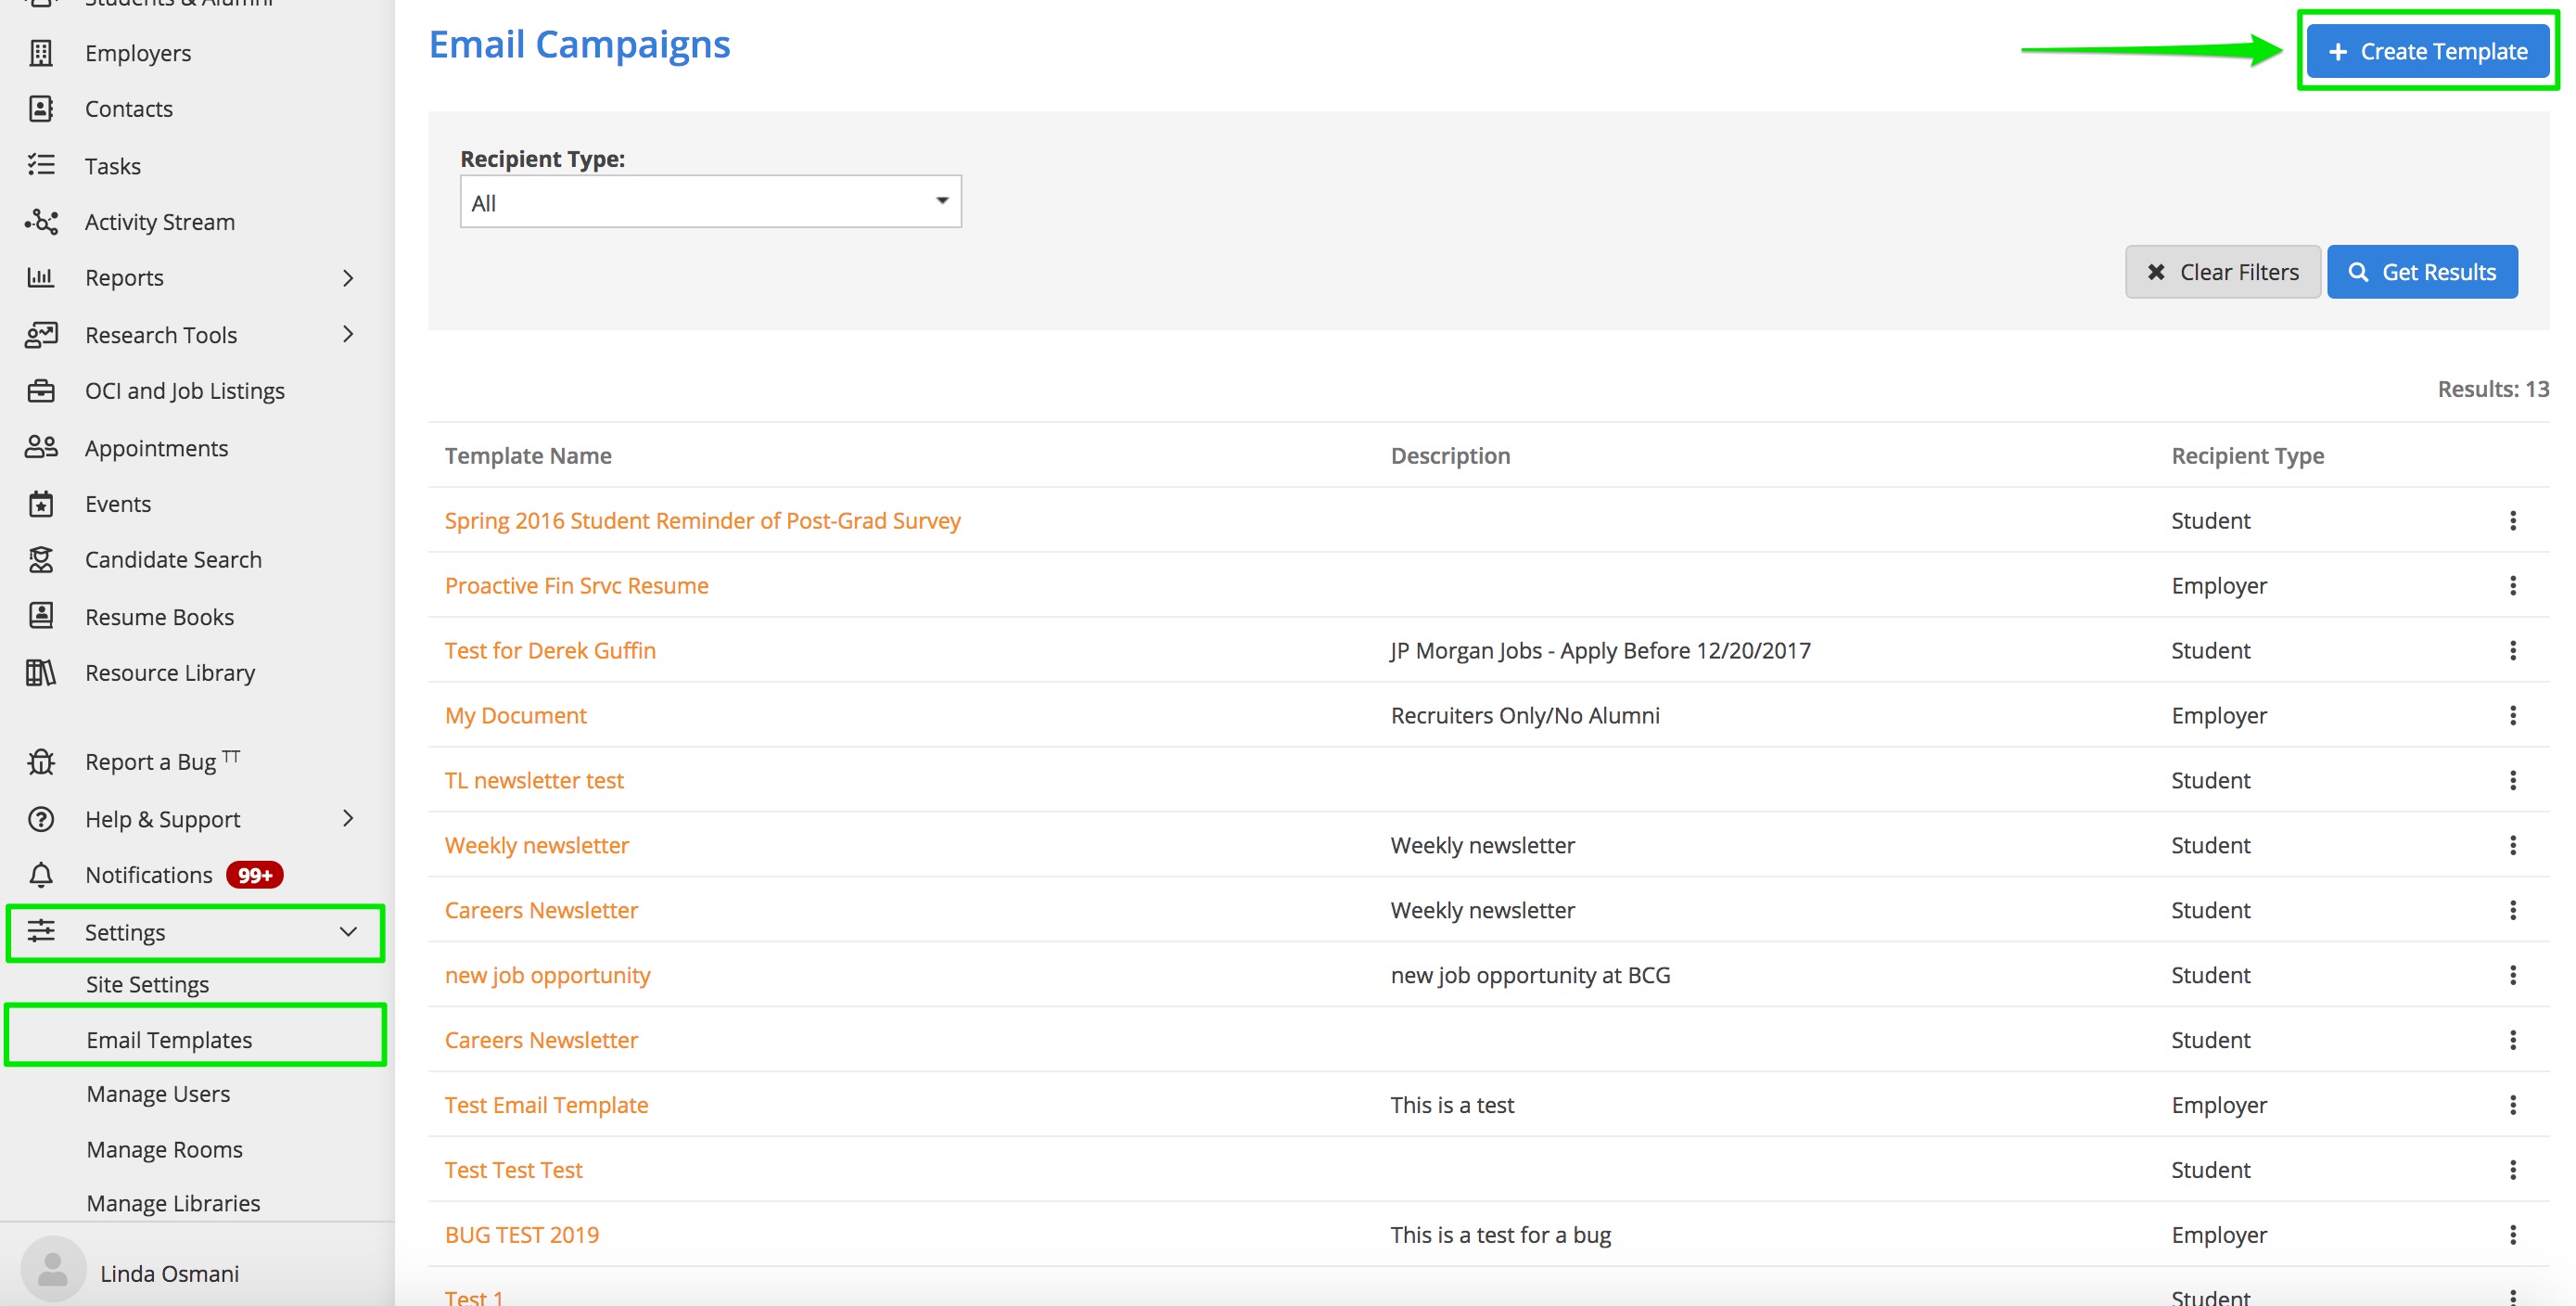Image resolution: width=2576 pixels, height=1306 pixels.
Task: Expand the Reports submenu chevron
Action: tap(348, 278)
